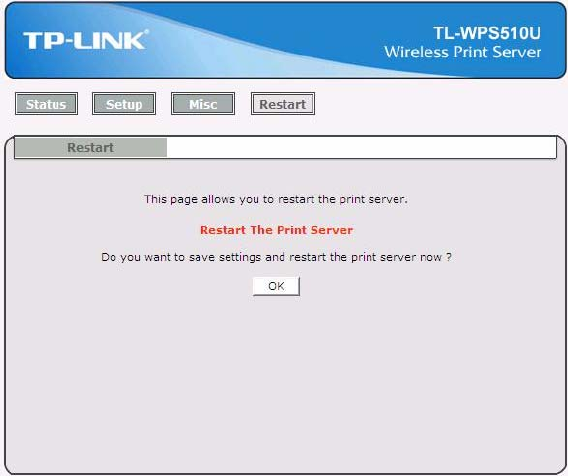The width and height of the screenshot is (568, 476).
Task: Click the gray Restart section tab
Action: click(x=91, y=147)
